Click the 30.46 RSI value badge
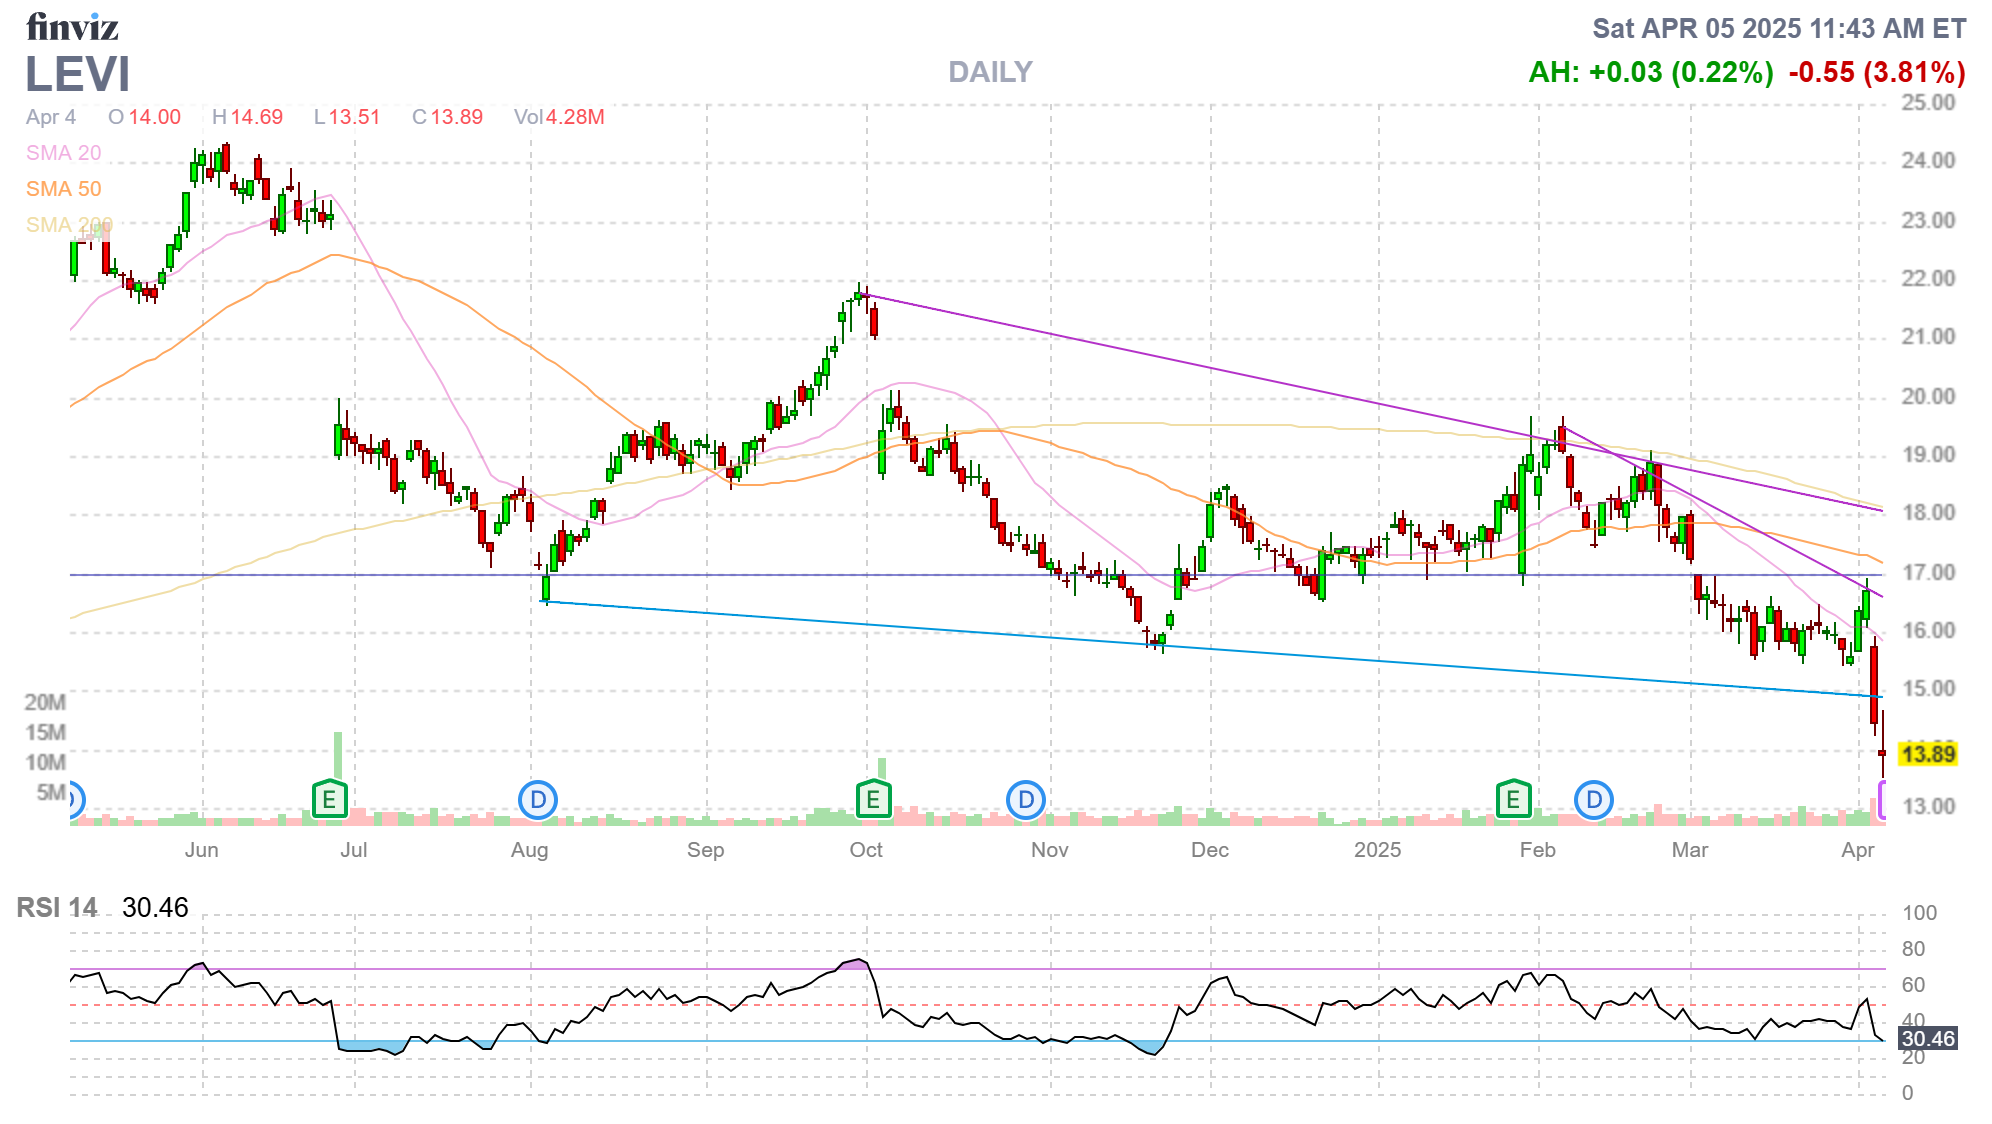This screenshot has height=1124, width=1992. [1927, 1039]
